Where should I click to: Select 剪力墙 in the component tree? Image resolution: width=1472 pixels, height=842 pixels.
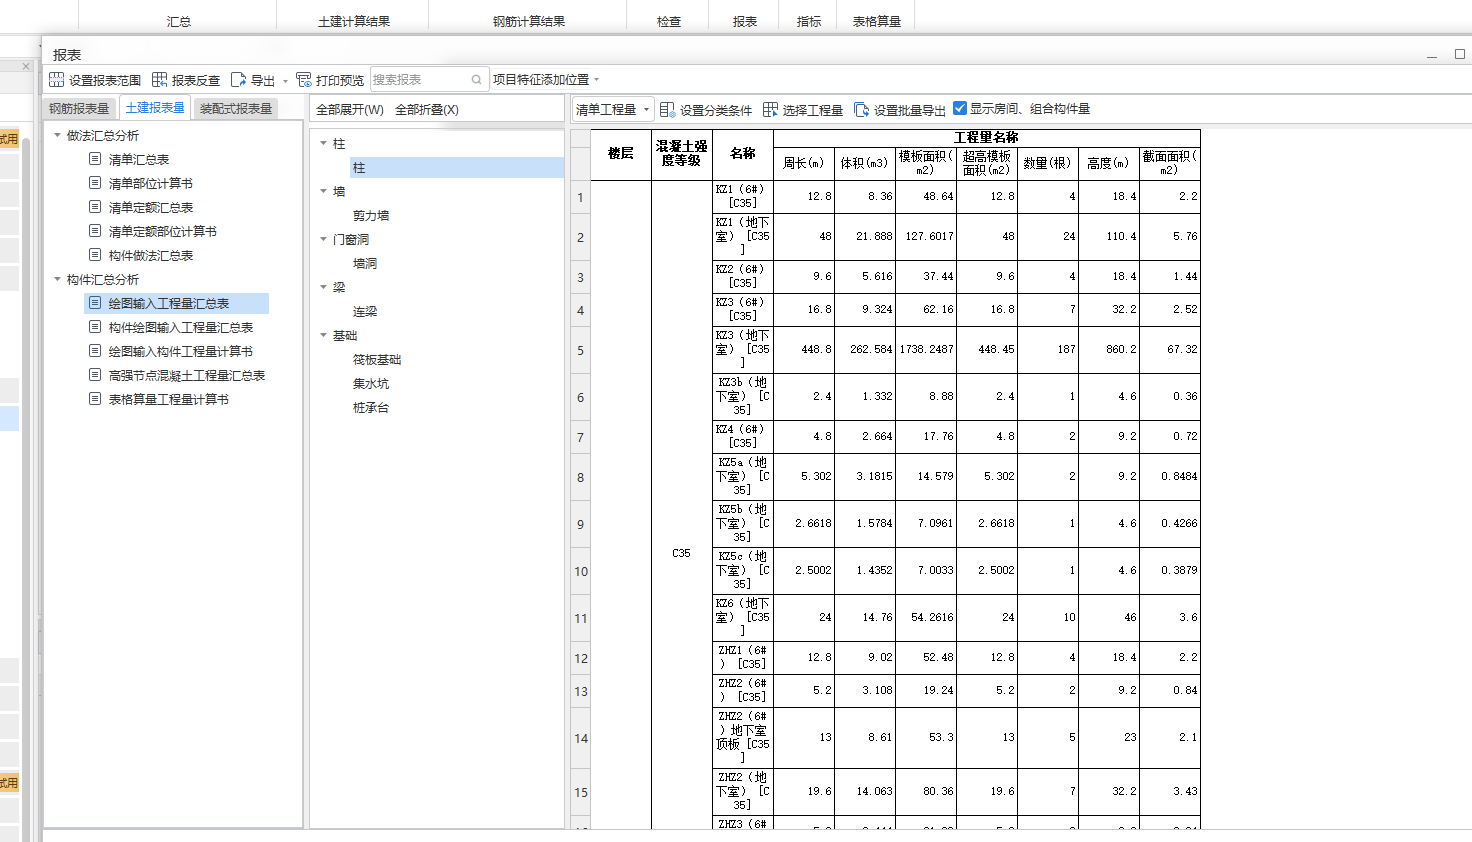click(x=371, y=215)
